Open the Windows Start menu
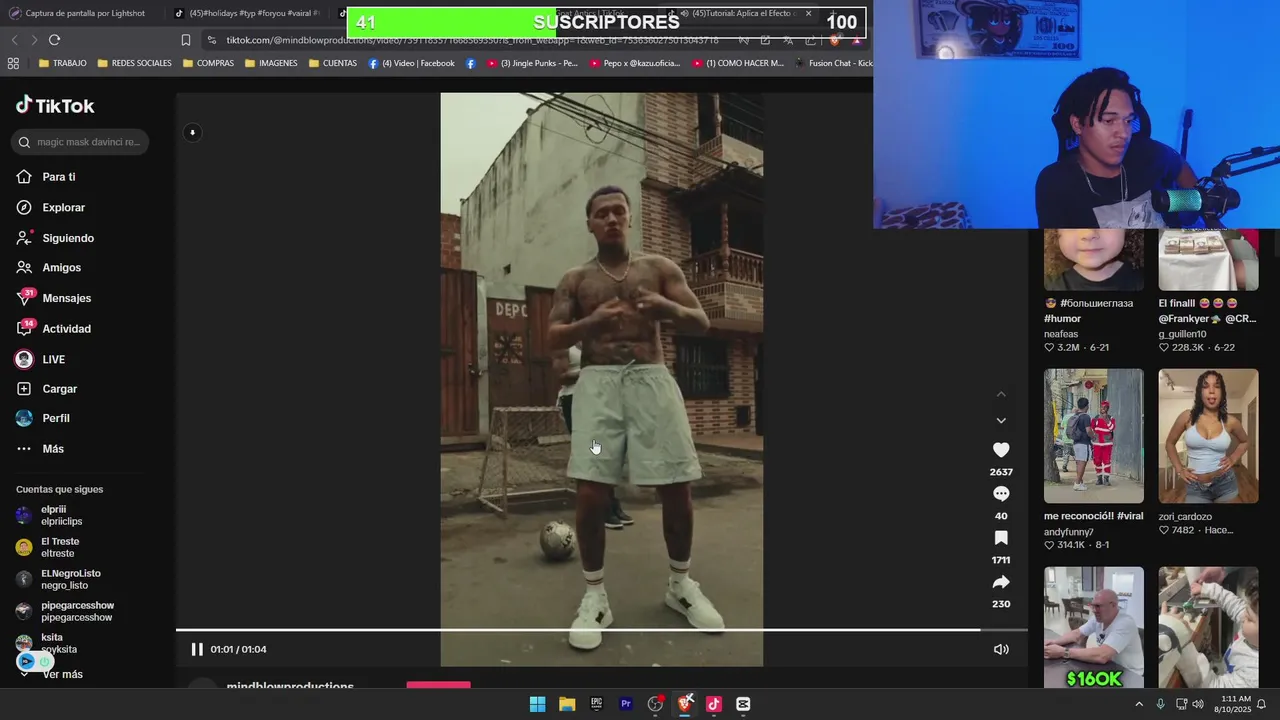The image size is (1280, 720). tap(537, 704)
